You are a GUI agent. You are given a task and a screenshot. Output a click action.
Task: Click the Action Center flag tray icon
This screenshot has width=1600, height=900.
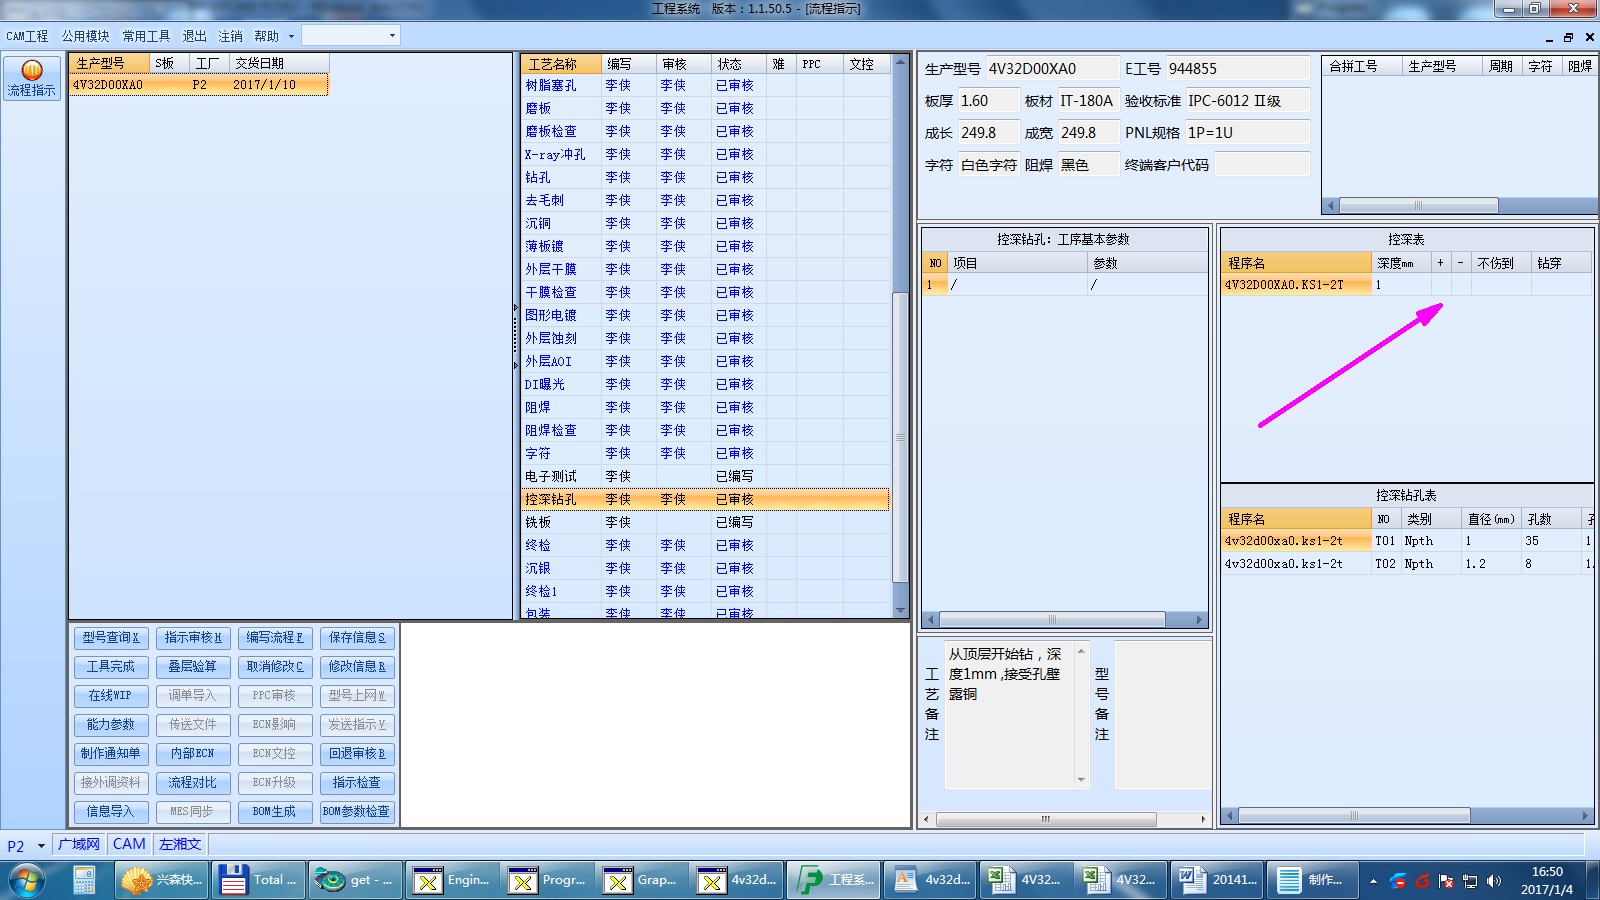pyautogui.click(x=1446, y=881)
